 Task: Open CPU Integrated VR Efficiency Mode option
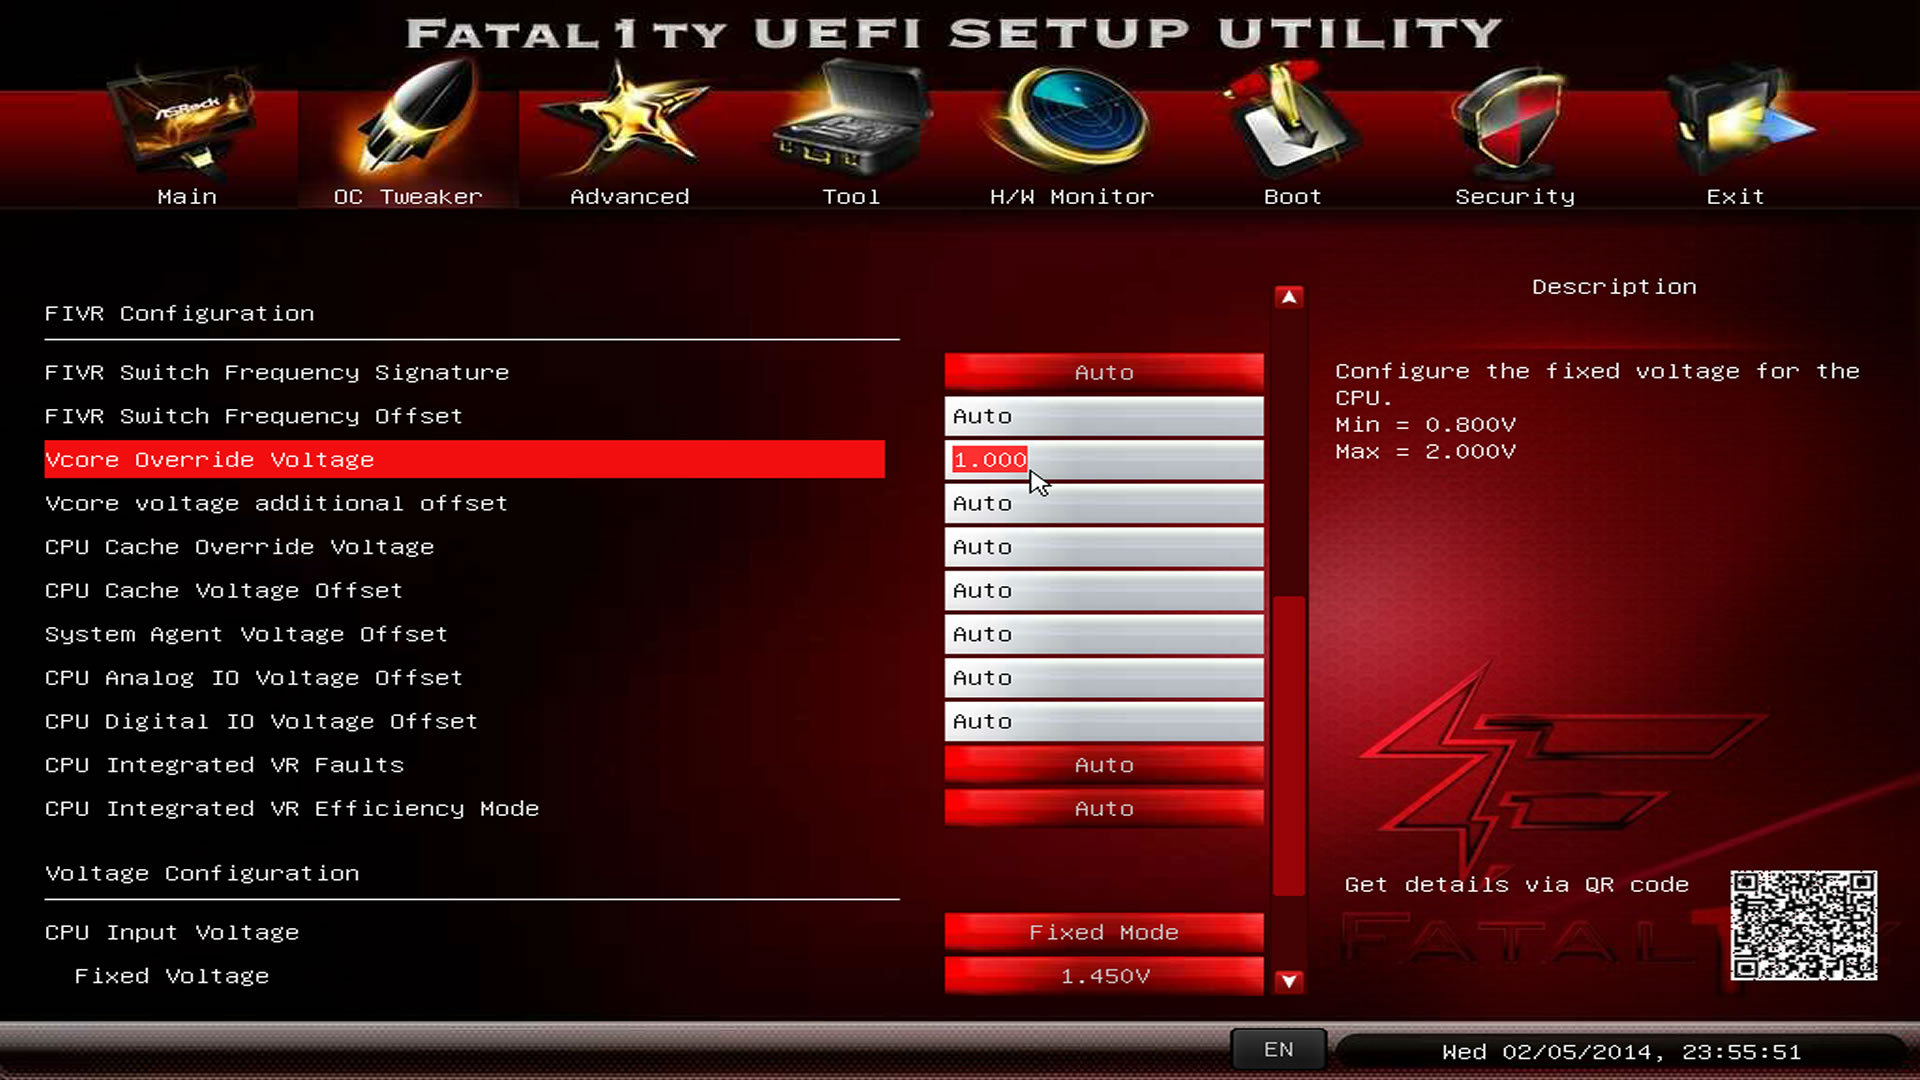(1104, 808)
